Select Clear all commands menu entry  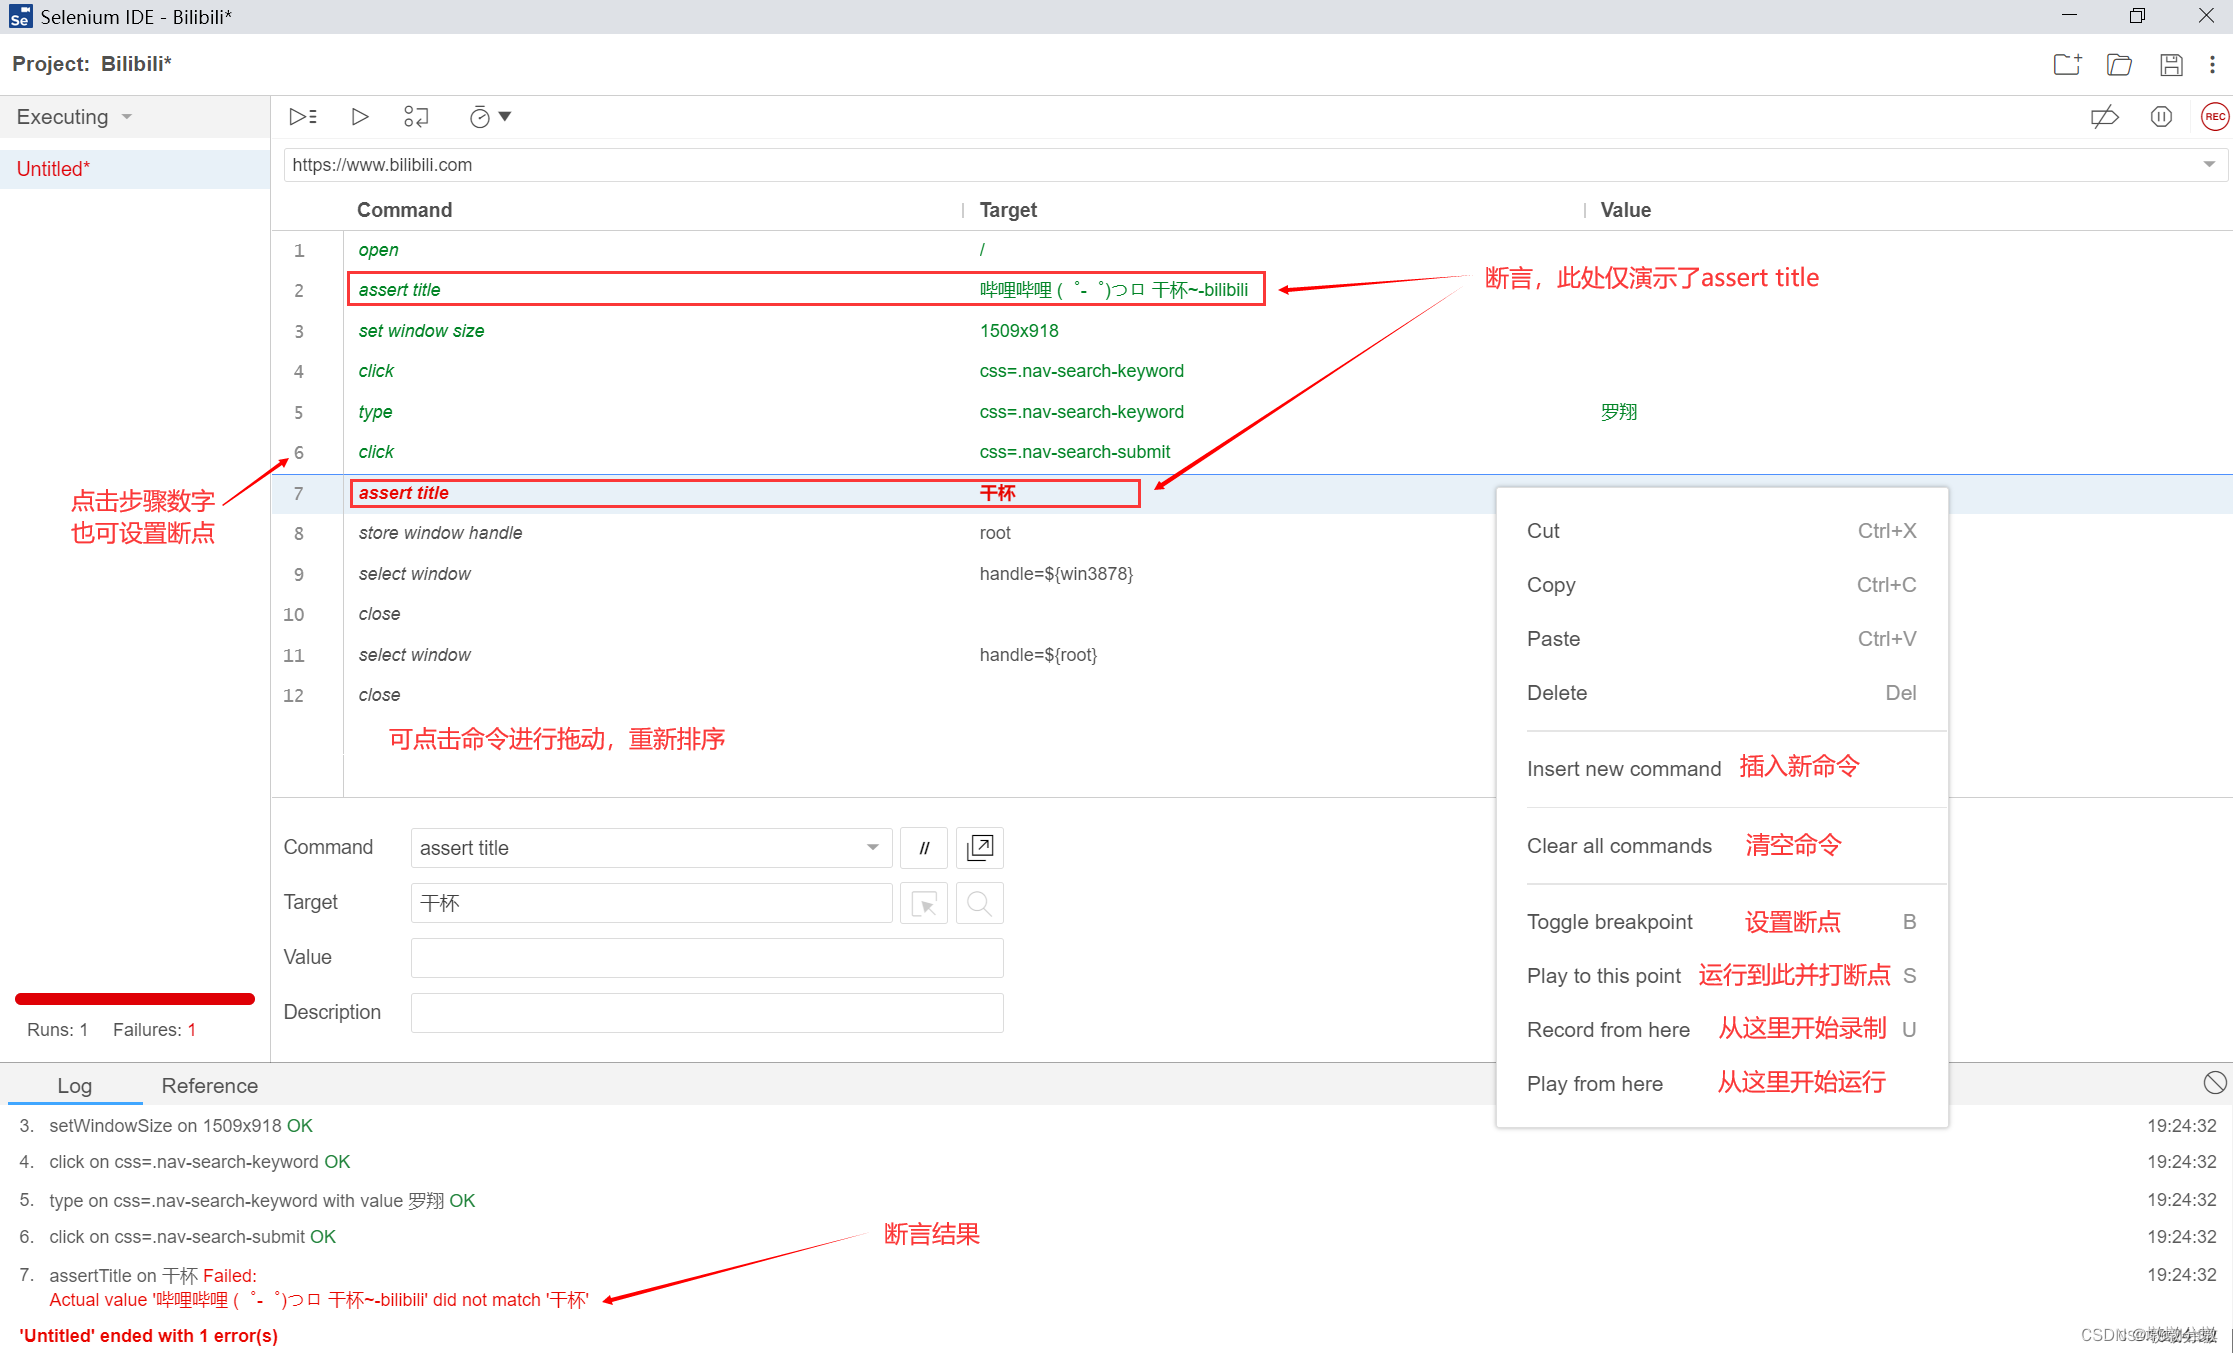pos(1722,846)
